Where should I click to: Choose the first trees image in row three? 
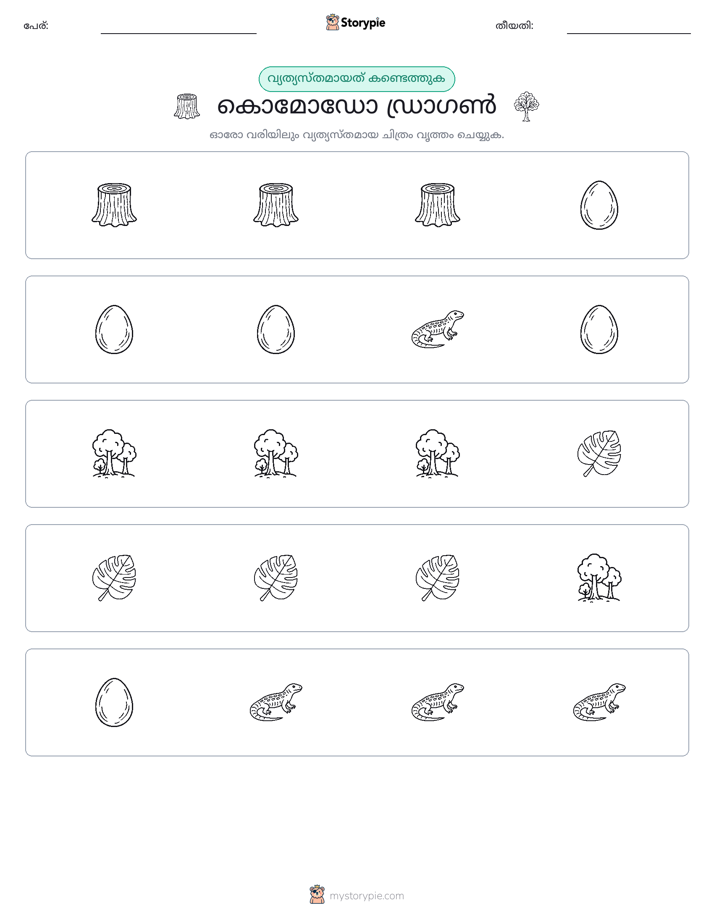pyautogui.click(x=114, y=453)
